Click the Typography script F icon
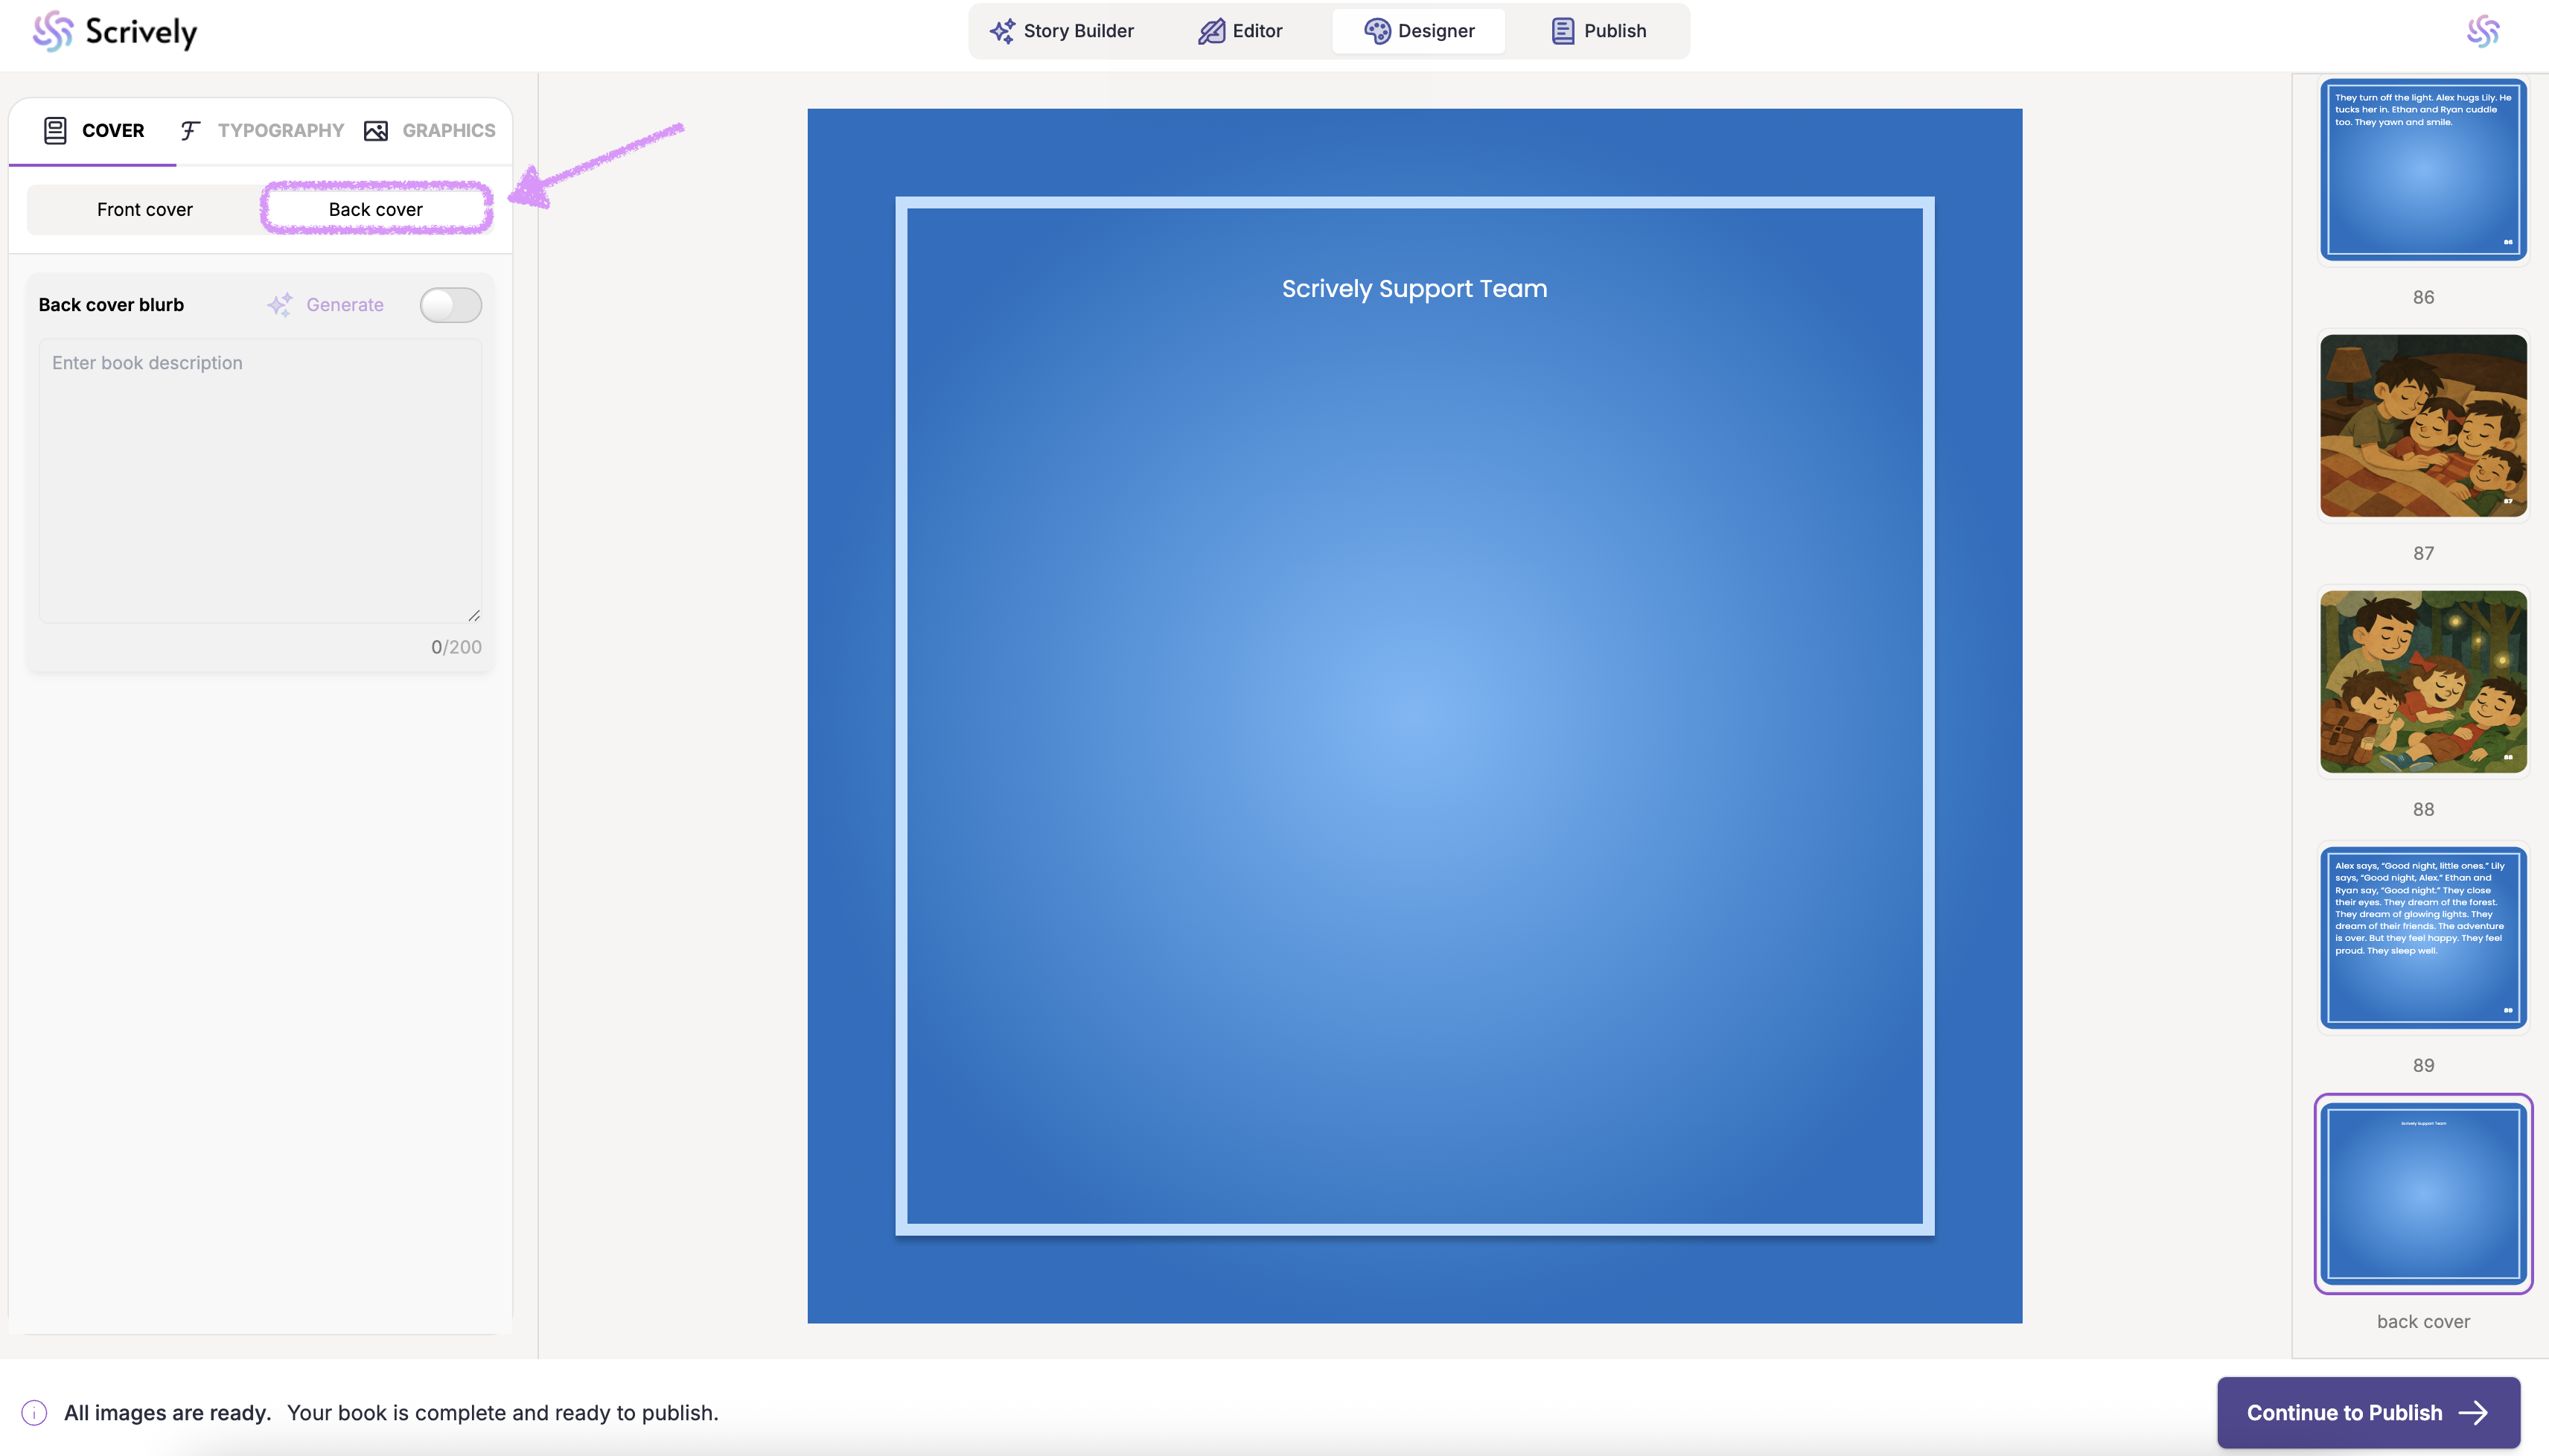This screenshot has height=1456, width=2549. (189, 130)
